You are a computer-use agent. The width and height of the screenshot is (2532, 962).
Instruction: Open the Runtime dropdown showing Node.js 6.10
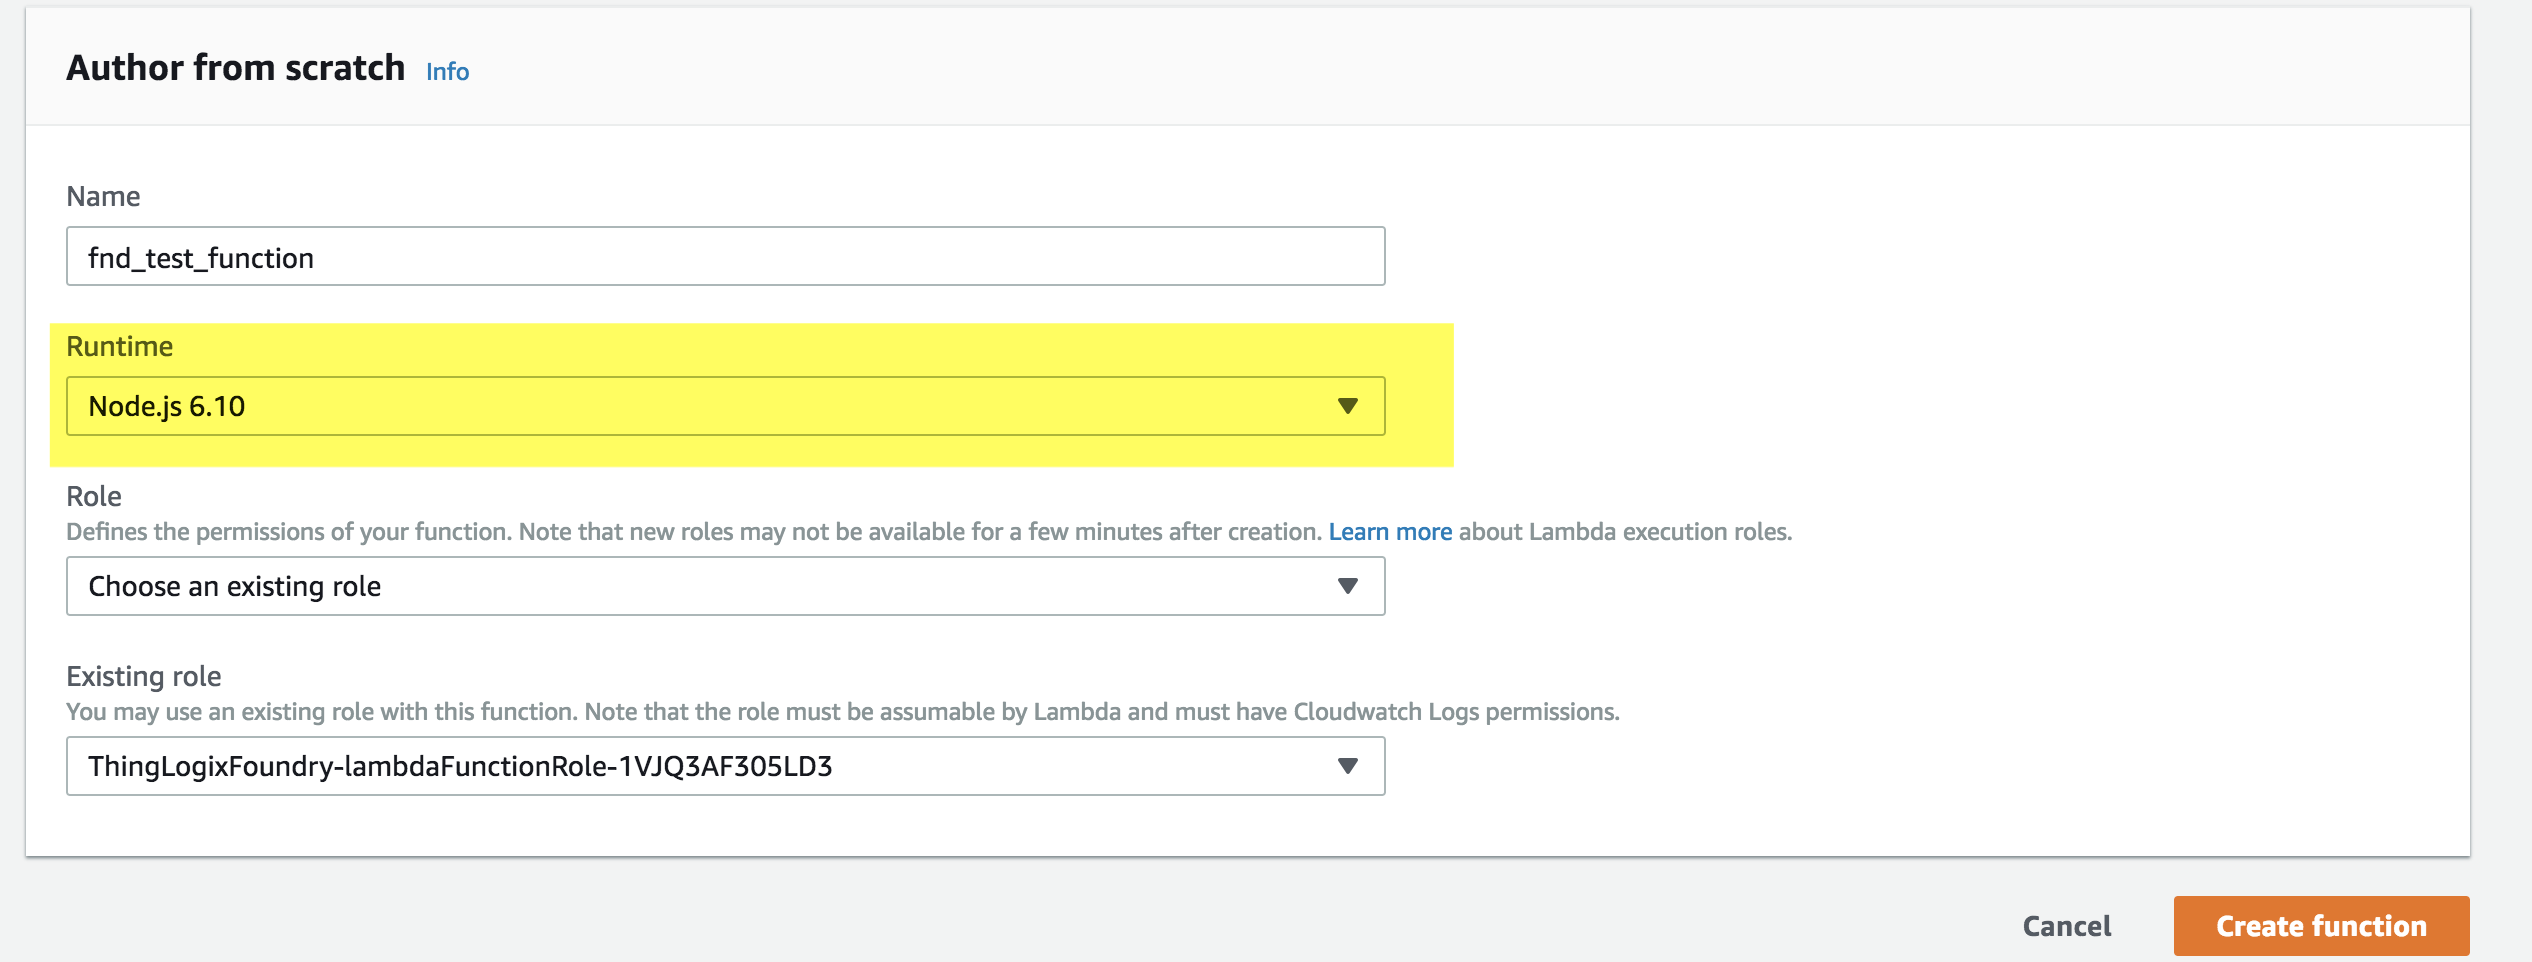[725, 406]
